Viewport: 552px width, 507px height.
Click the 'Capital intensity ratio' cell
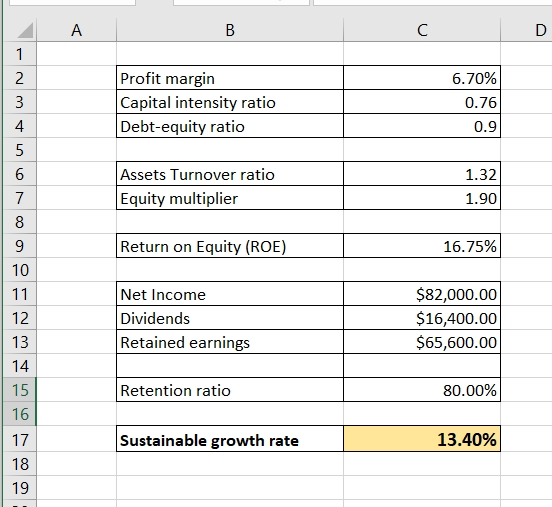coord(230,102)
